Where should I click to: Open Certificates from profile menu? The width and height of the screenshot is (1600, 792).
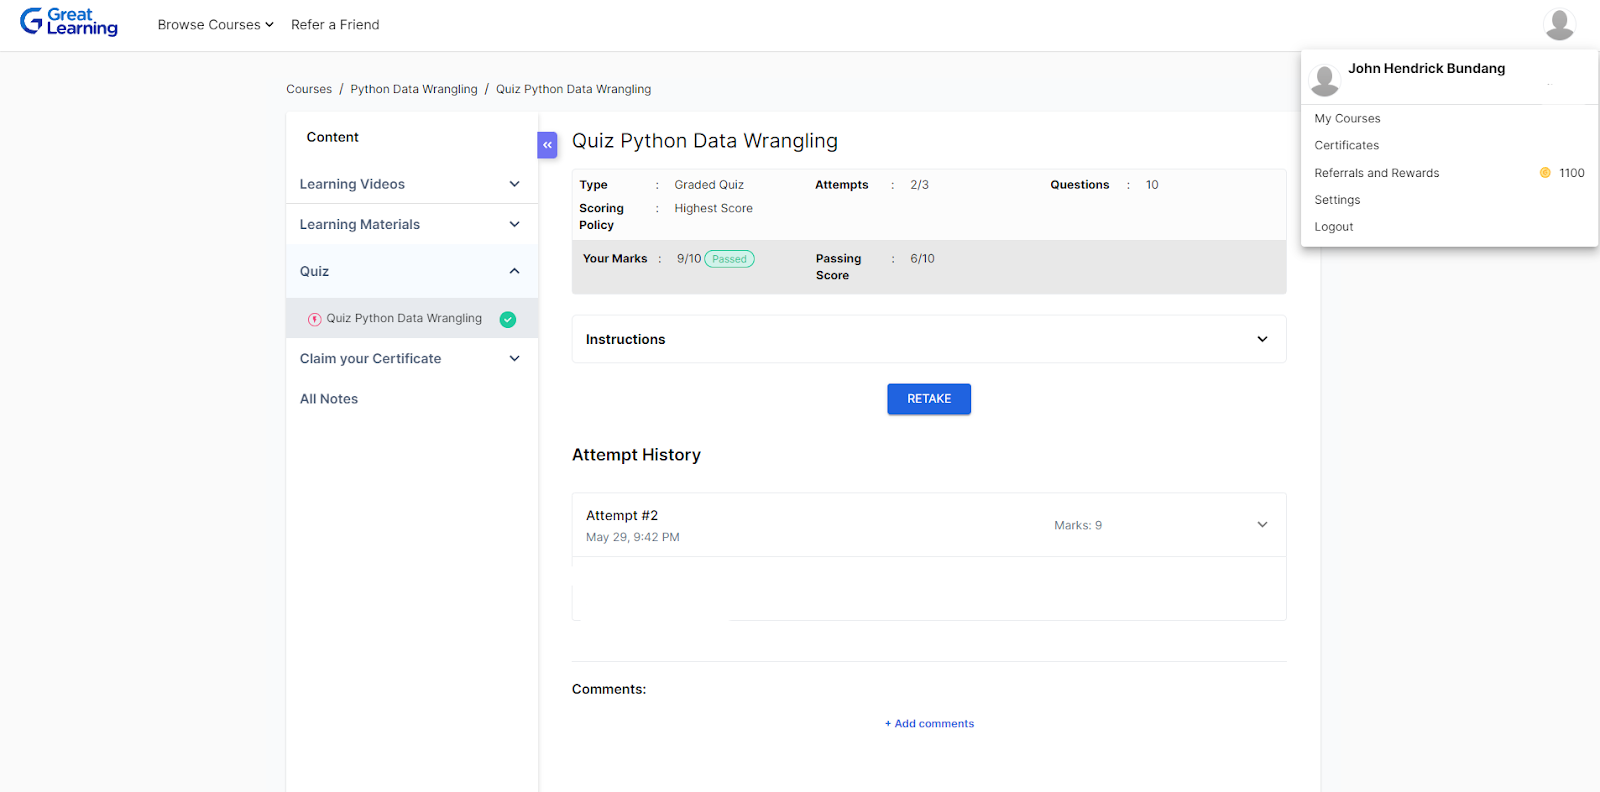coord(1346,145)
